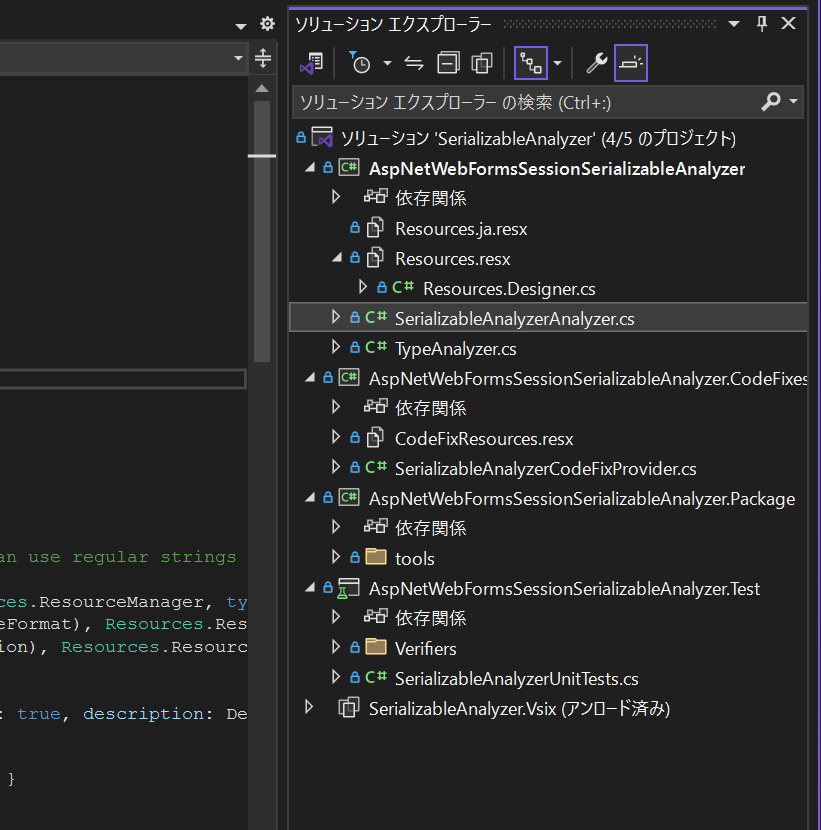Collapse the bold AspNetWebFormsSessionSerializableAnalyzer project
This screenshot has width=821, height=830.
[310, 168]
